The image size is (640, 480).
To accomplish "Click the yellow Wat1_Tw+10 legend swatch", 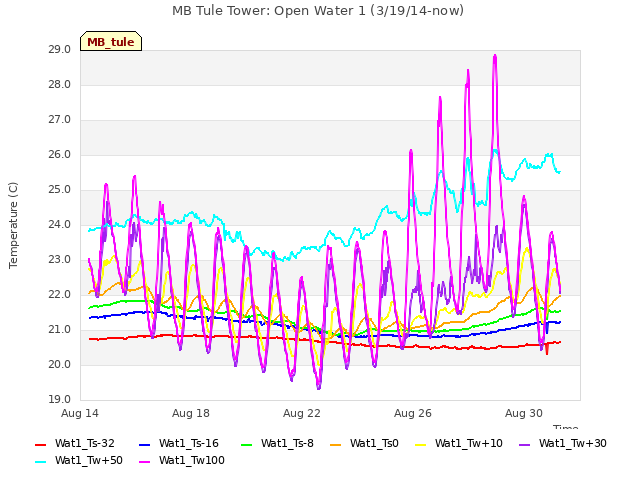I will (x=420, y=444).
